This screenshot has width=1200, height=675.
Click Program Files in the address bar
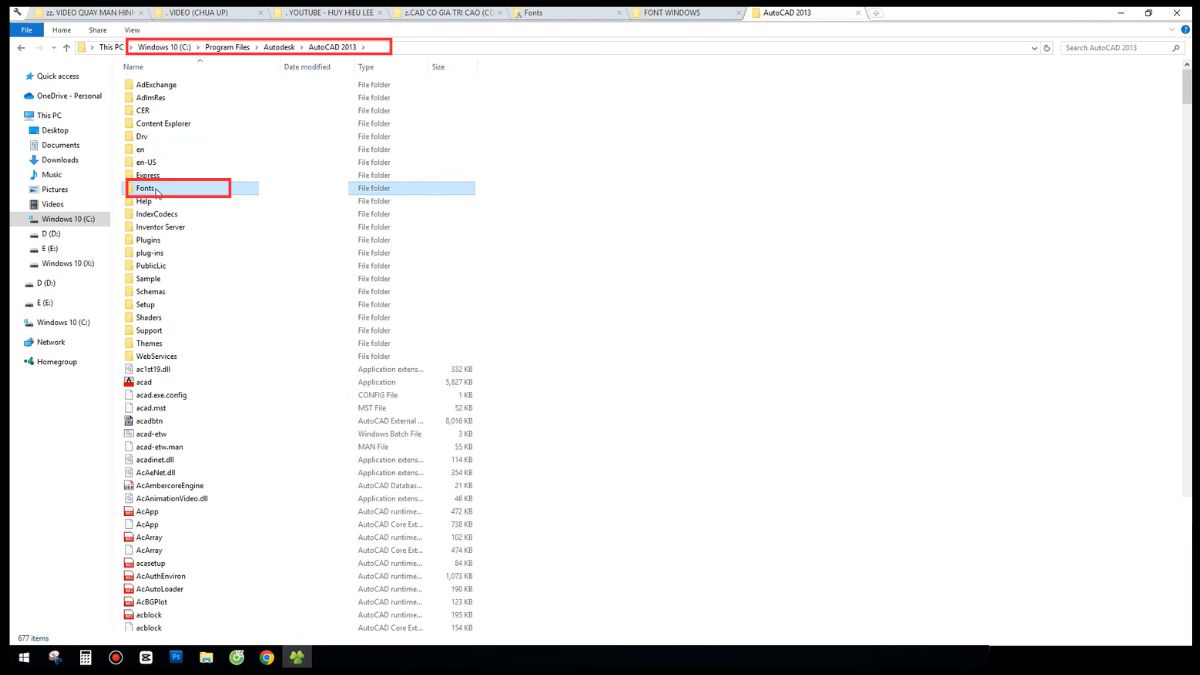227,47
